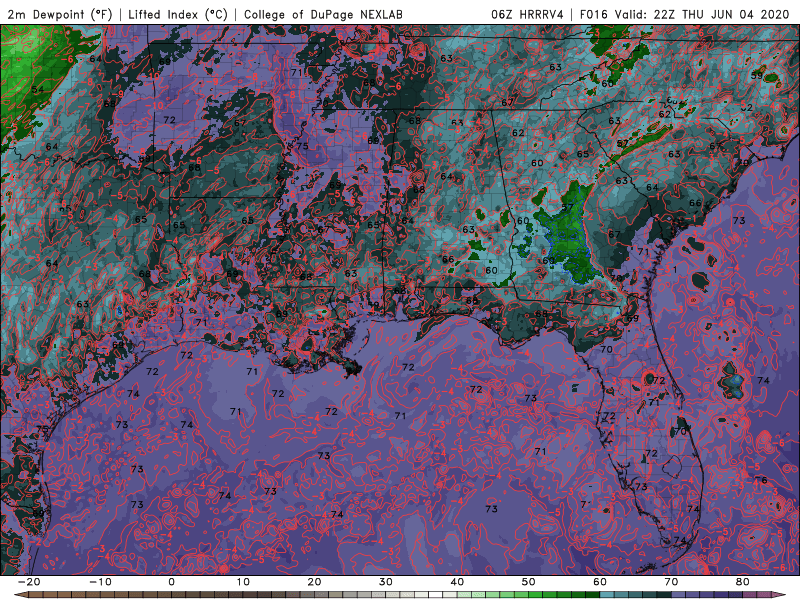Image resolution: width=800 pixels, height=600 pixels.
Task: Click the '2m Dewpoint (°F)' title text
Action: tap(59, 14)
